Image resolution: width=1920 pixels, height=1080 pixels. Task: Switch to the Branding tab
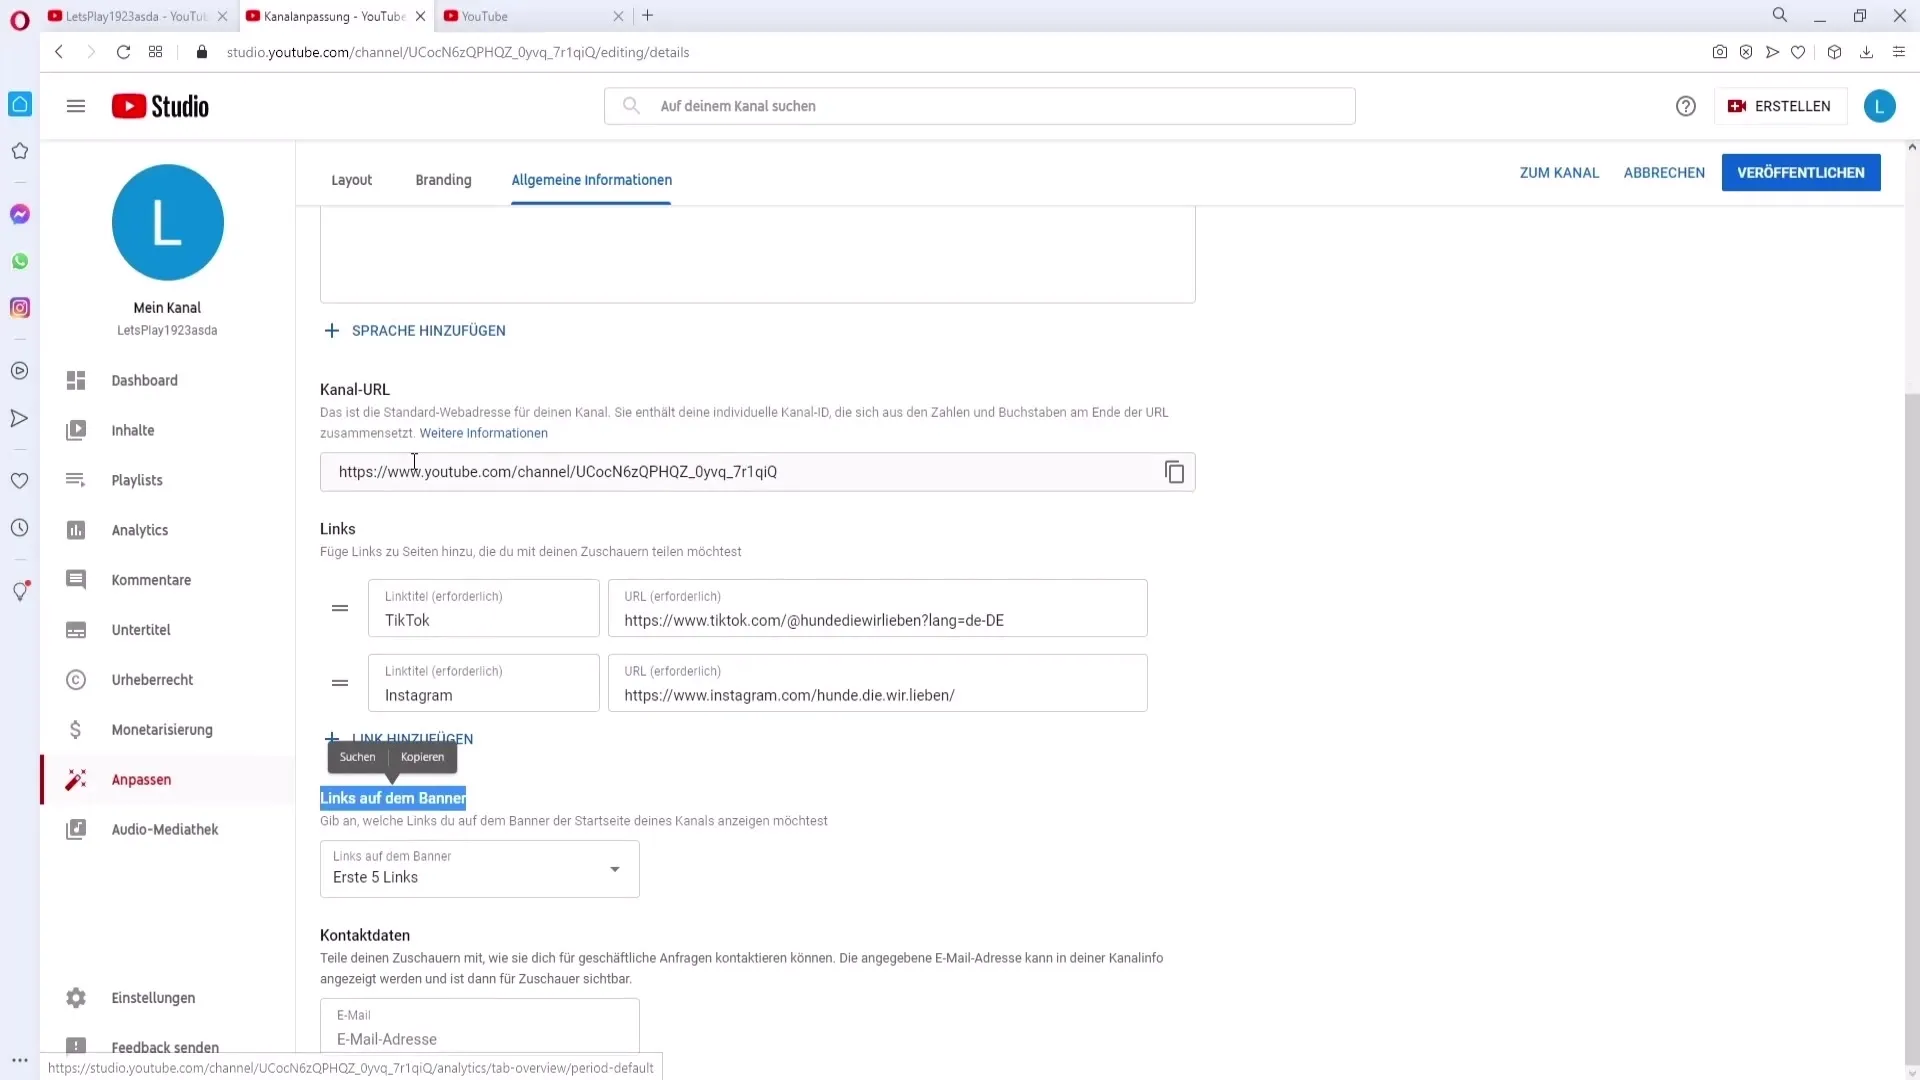[x=443, y=180]
